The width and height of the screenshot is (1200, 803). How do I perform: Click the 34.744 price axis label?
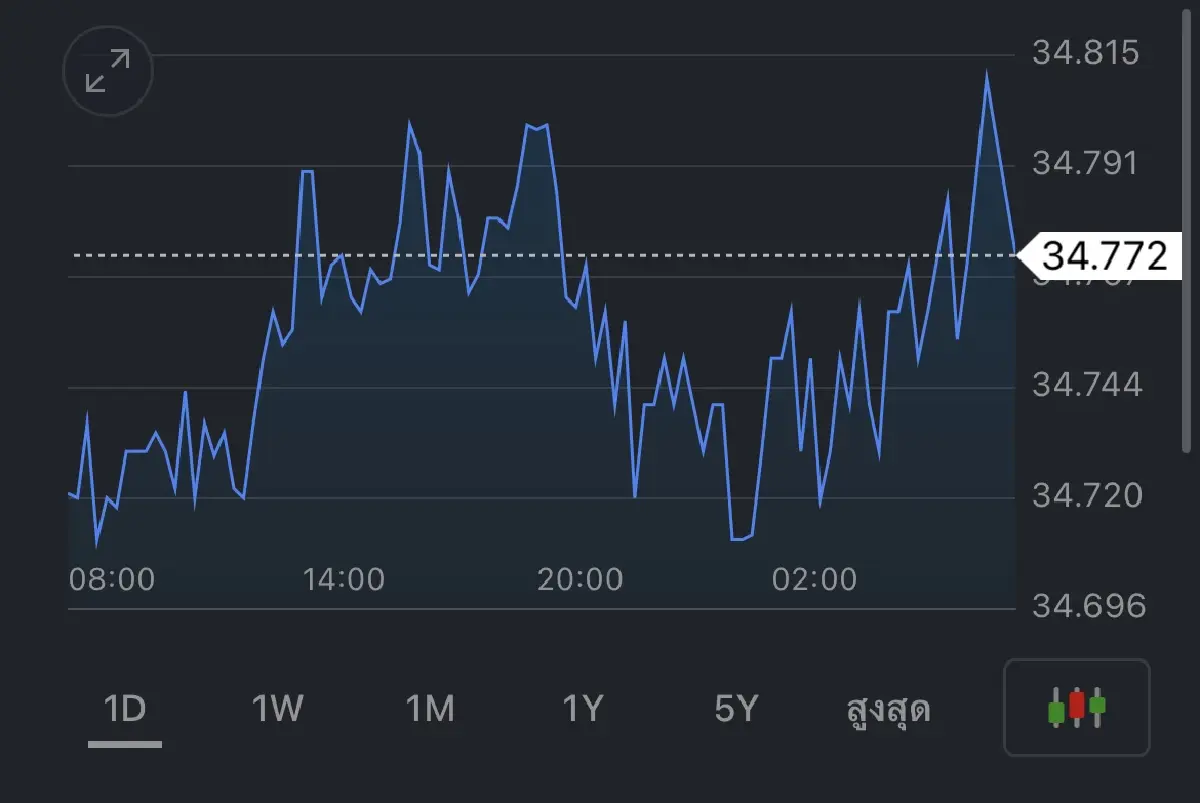(x=1086, y=385)
